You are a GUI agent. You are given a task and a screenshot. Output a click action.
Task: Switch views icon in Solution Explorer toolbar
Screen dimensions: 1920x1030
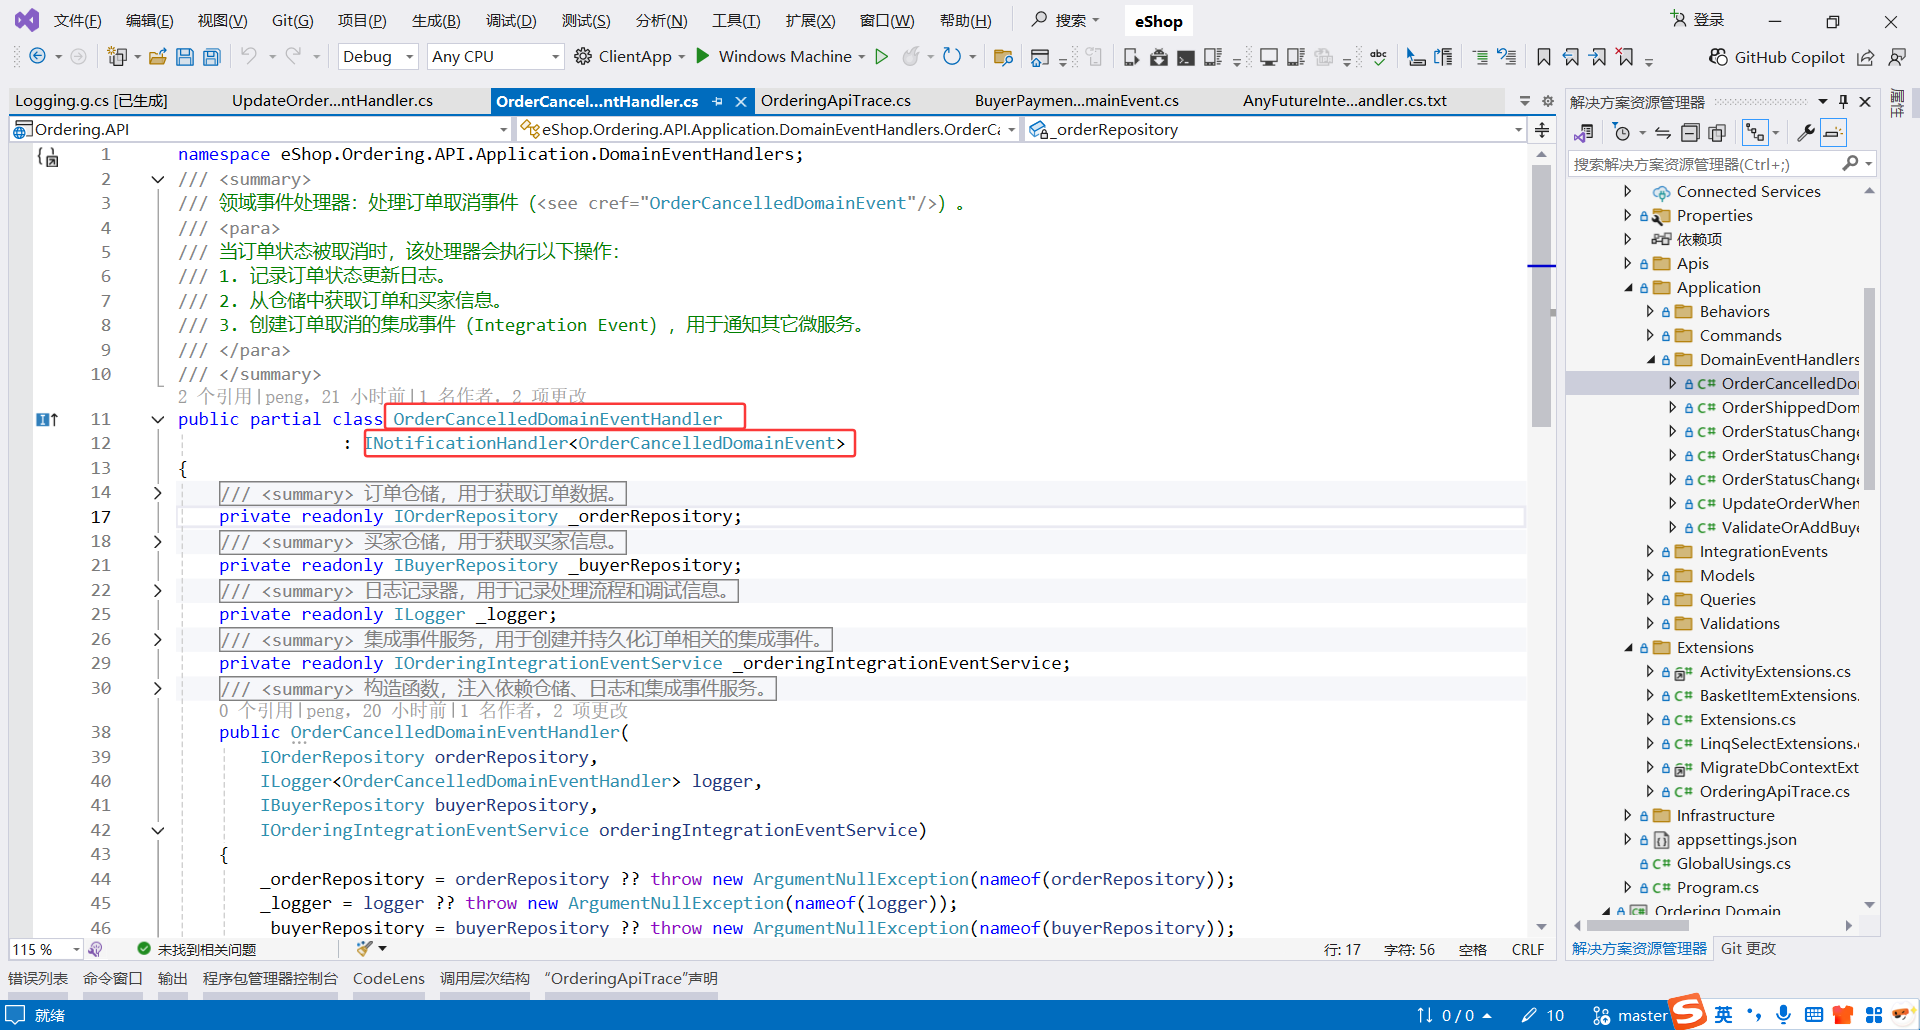1584,132
